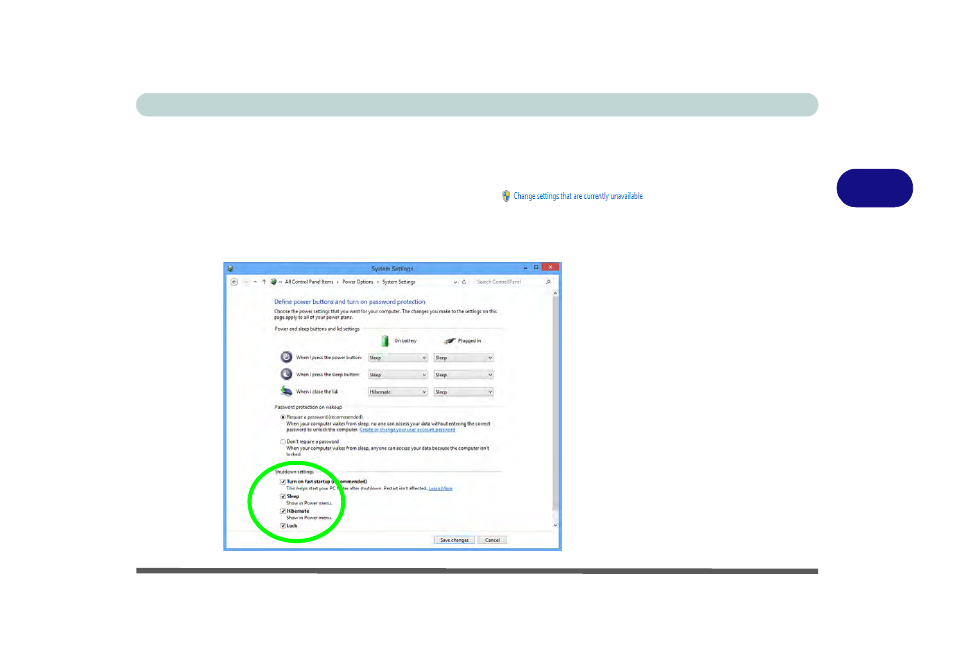Open sleep button On battery dropdown
Screen dimensions: 954x672
point(397,375)
